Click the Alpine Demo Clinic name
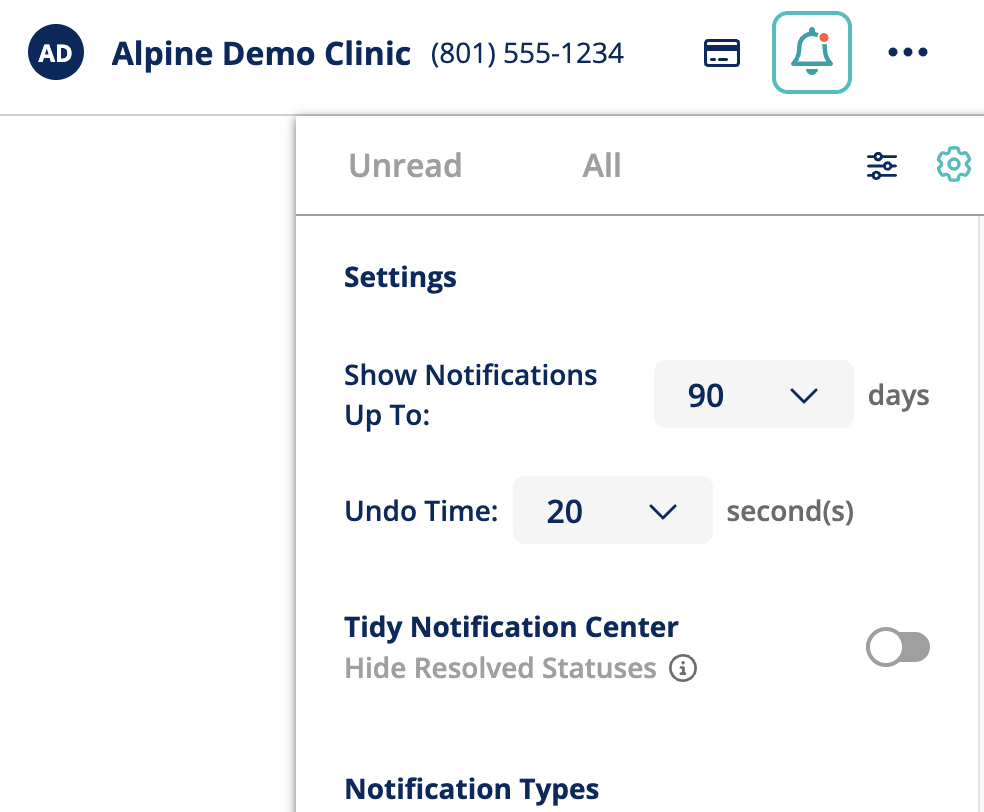This screenshot has height=812, width=984. [x=261, y=54]
